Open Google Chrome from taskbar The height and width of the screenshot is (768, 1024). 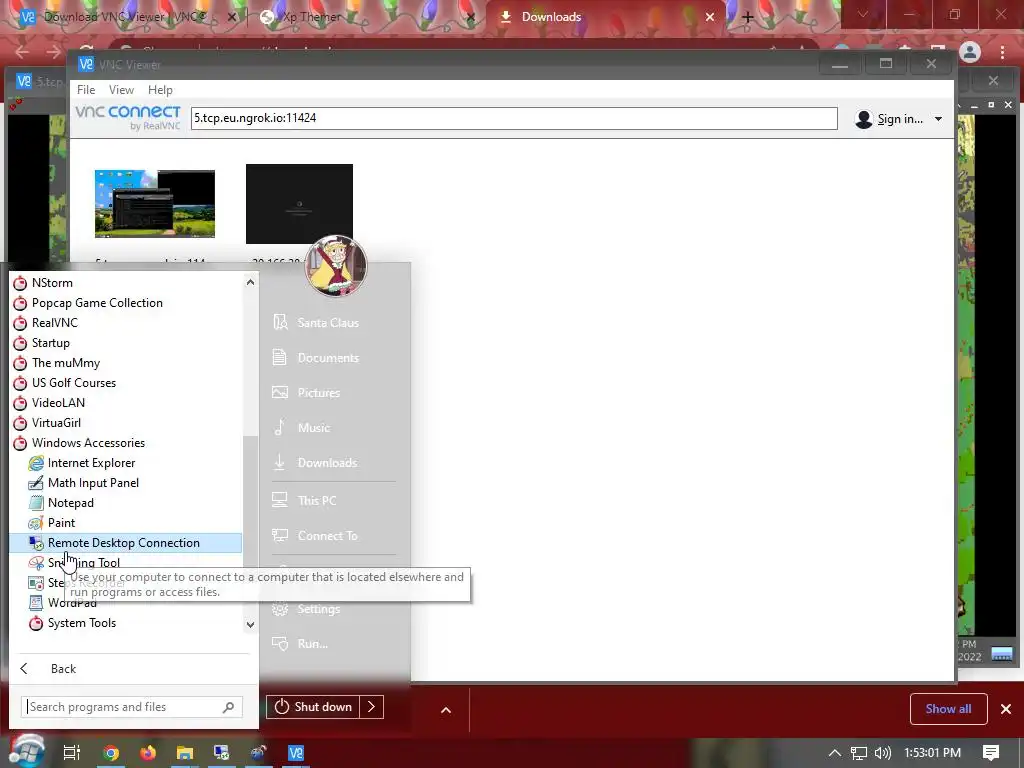111,753
